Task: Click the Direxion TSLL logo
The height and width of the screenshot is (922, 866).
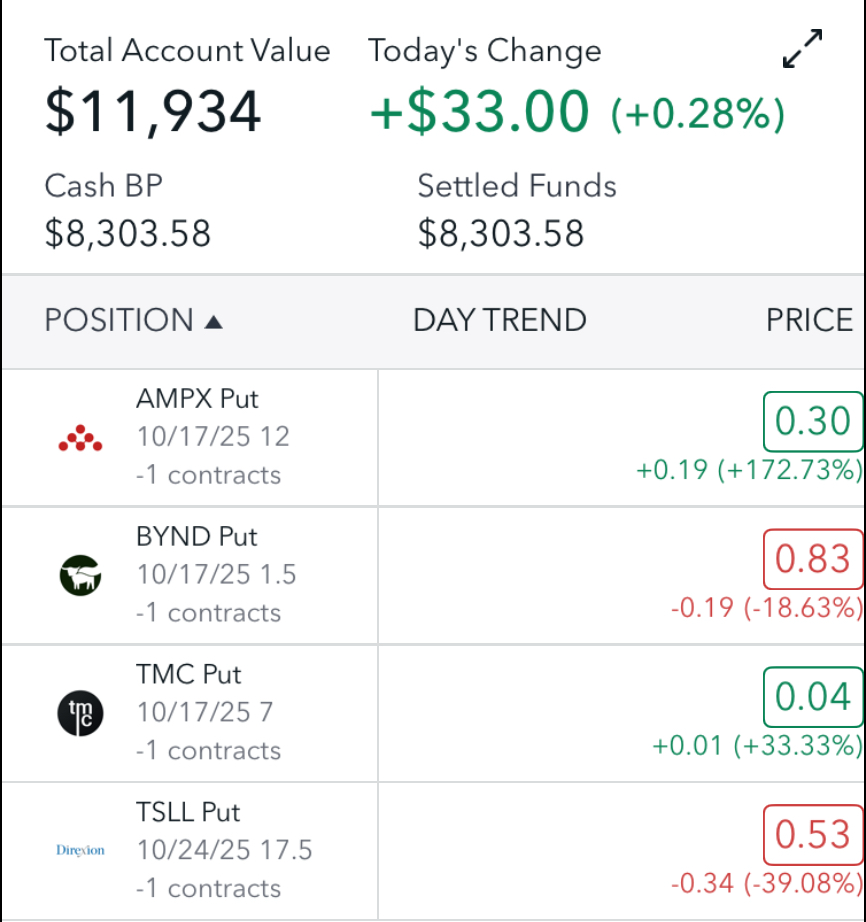Action: (80, 850)
